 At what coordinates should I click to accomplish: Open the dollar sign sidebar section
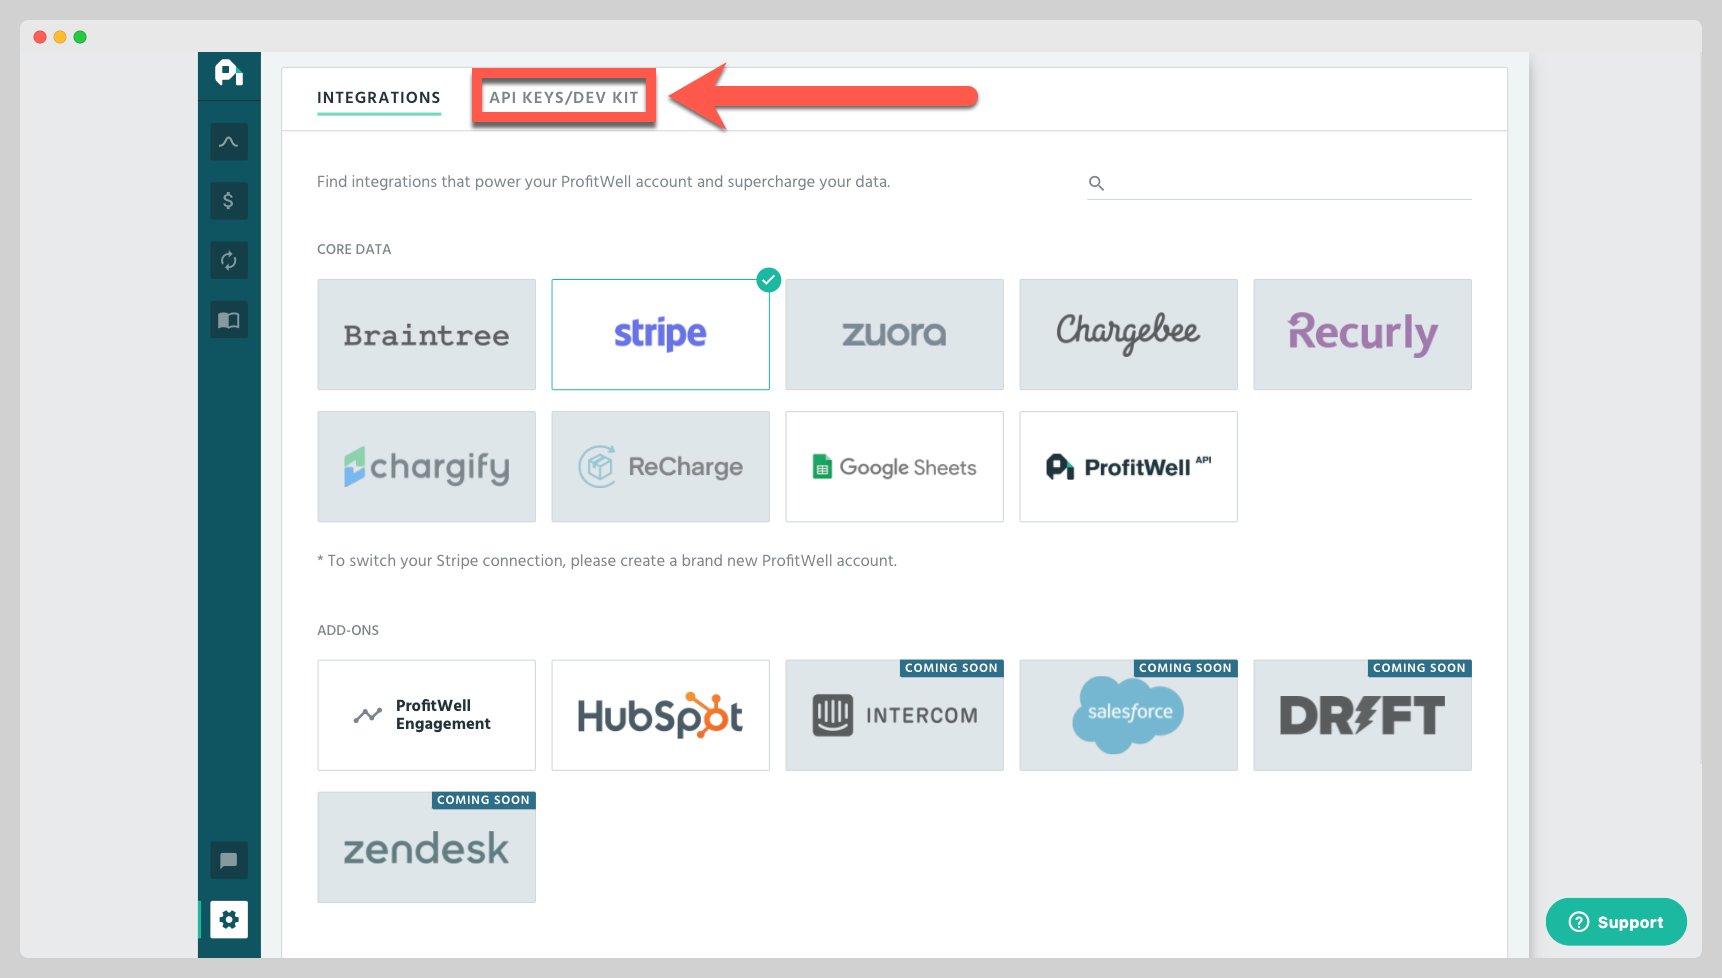pyautogui.click(x=229, y=201)
